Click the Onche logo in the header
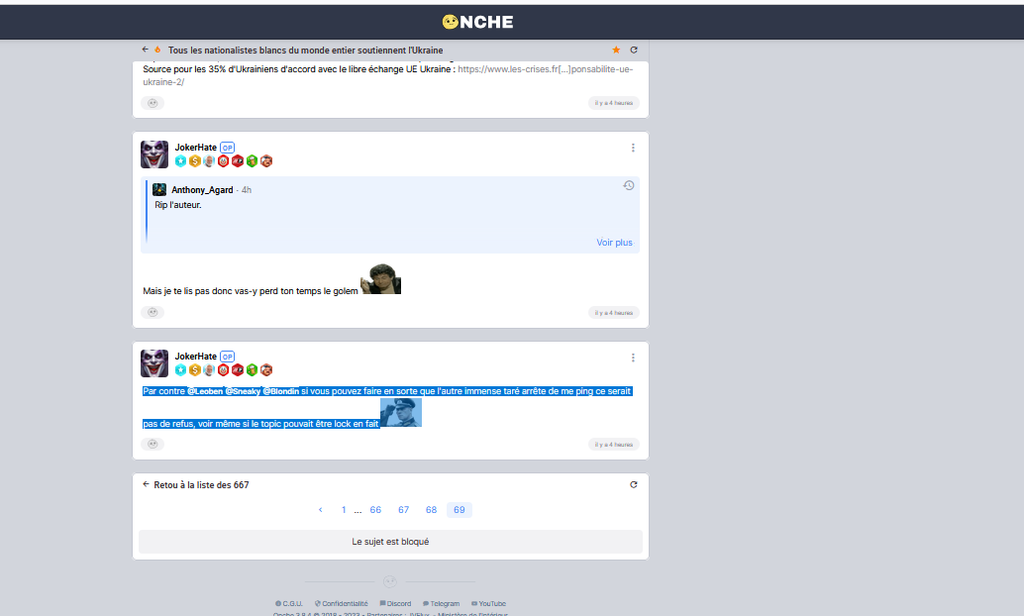Screen dimensions: 1024x616 [x=477, y=22]
